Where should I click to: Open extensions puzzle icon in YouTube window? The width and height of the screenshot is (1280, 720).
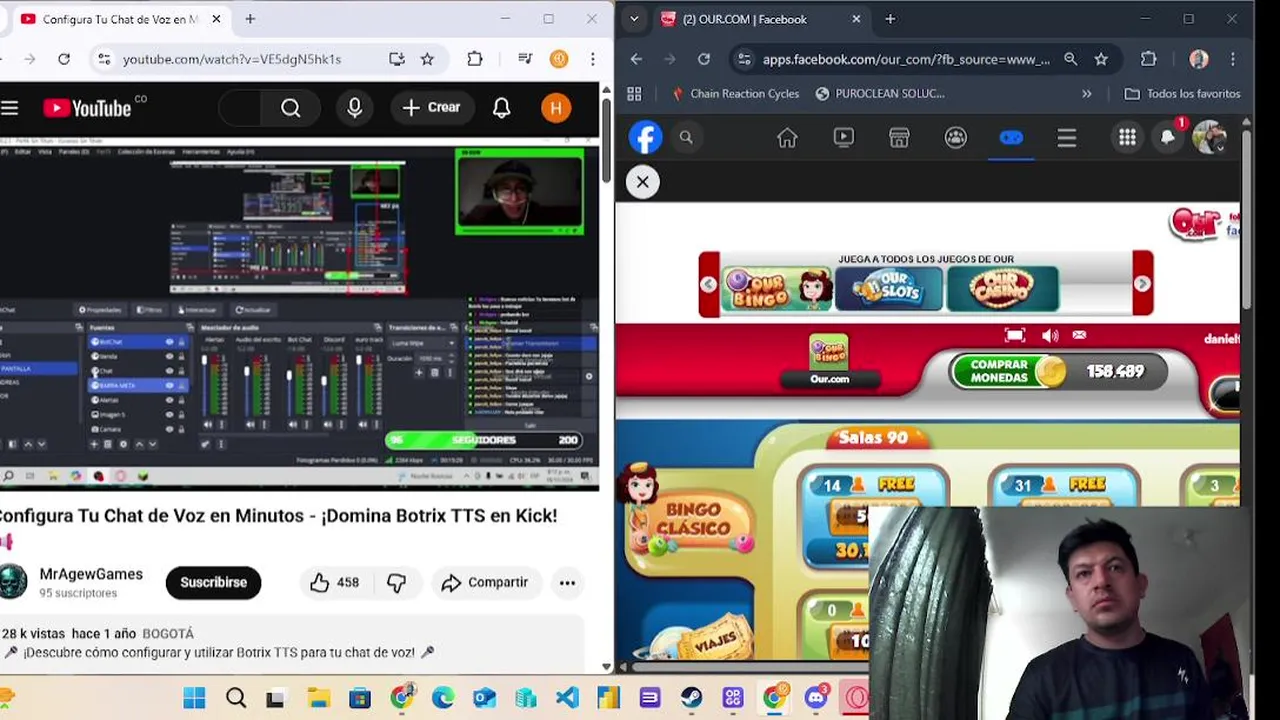(x=475, y=59)
